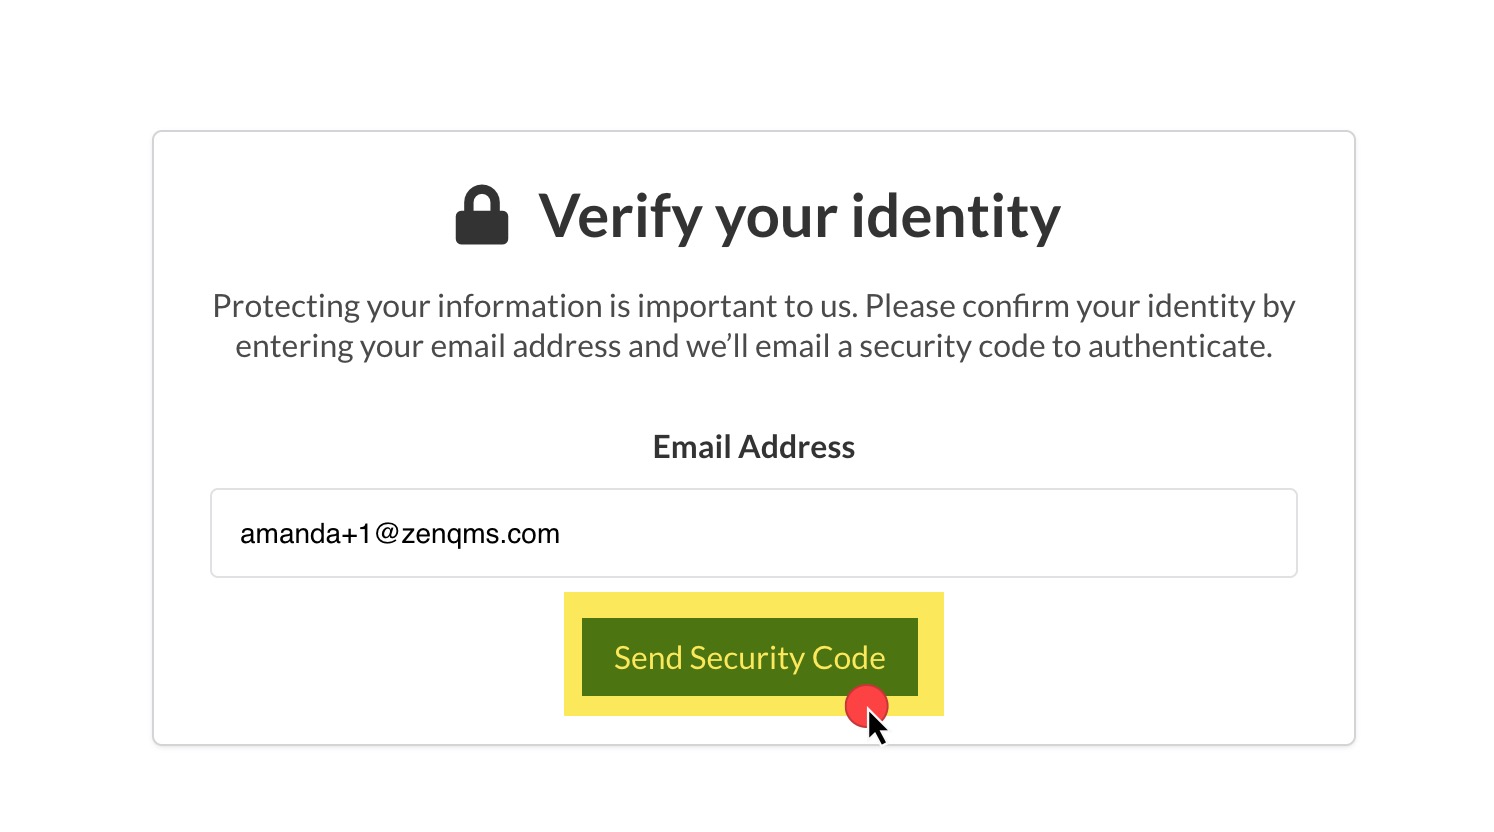Click the "Protecting your information" sentence
The image size is (1494, 832).
click(534, 306)
